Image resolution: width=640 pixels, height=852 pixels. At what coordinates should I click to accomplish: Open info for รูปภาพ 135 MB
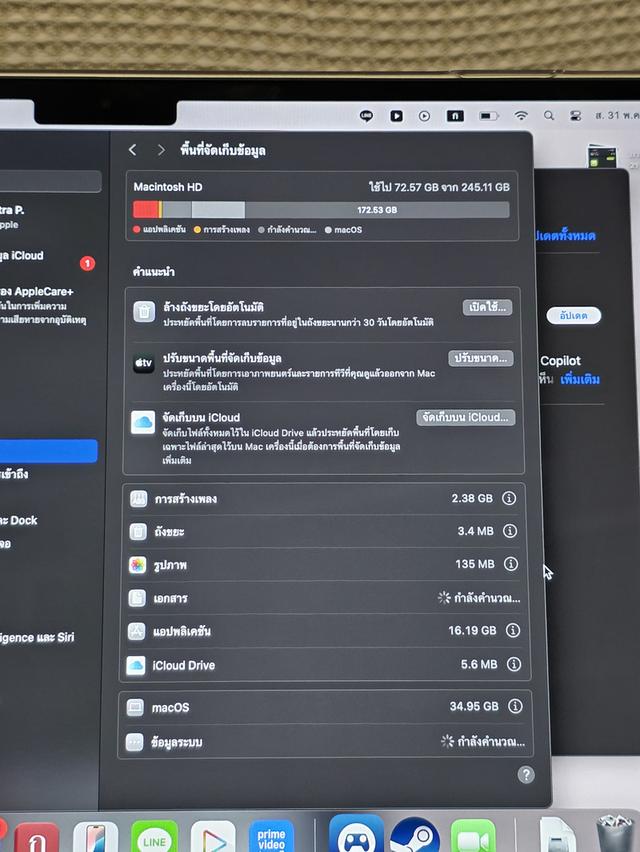pos(511,564)
